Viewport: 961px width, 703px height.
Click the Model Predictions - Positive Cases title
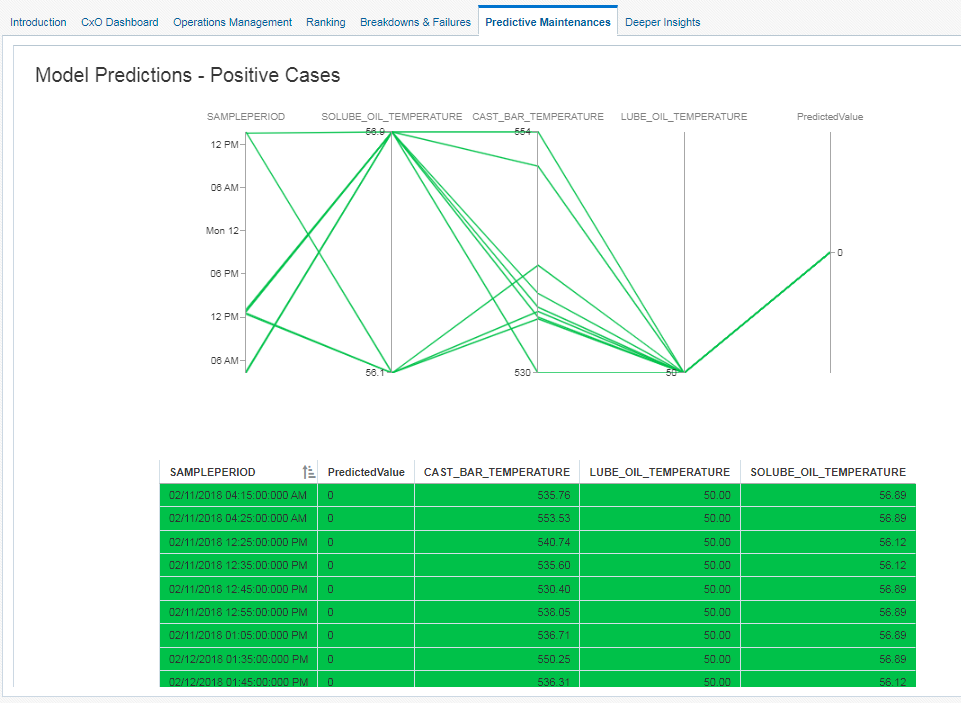coord(185,75)
